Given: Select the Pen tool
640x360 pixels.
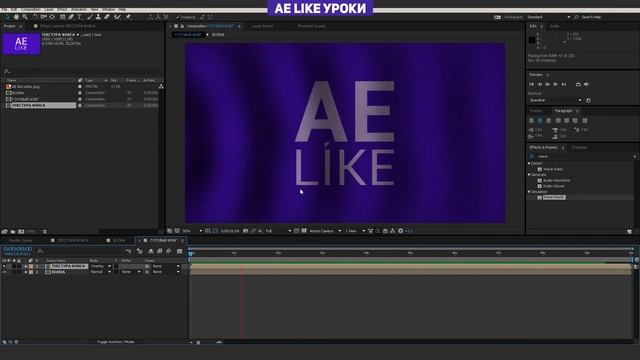Looking at the screenshot, I should point(71,17).
